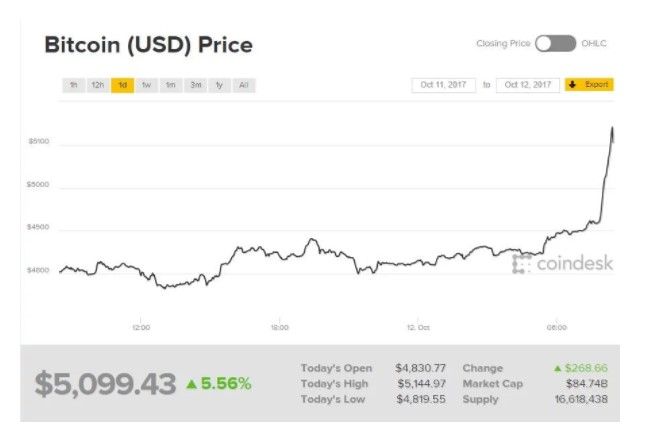Select the 12h time range
The width and height of the screenshot is (646, 439).
97,85
